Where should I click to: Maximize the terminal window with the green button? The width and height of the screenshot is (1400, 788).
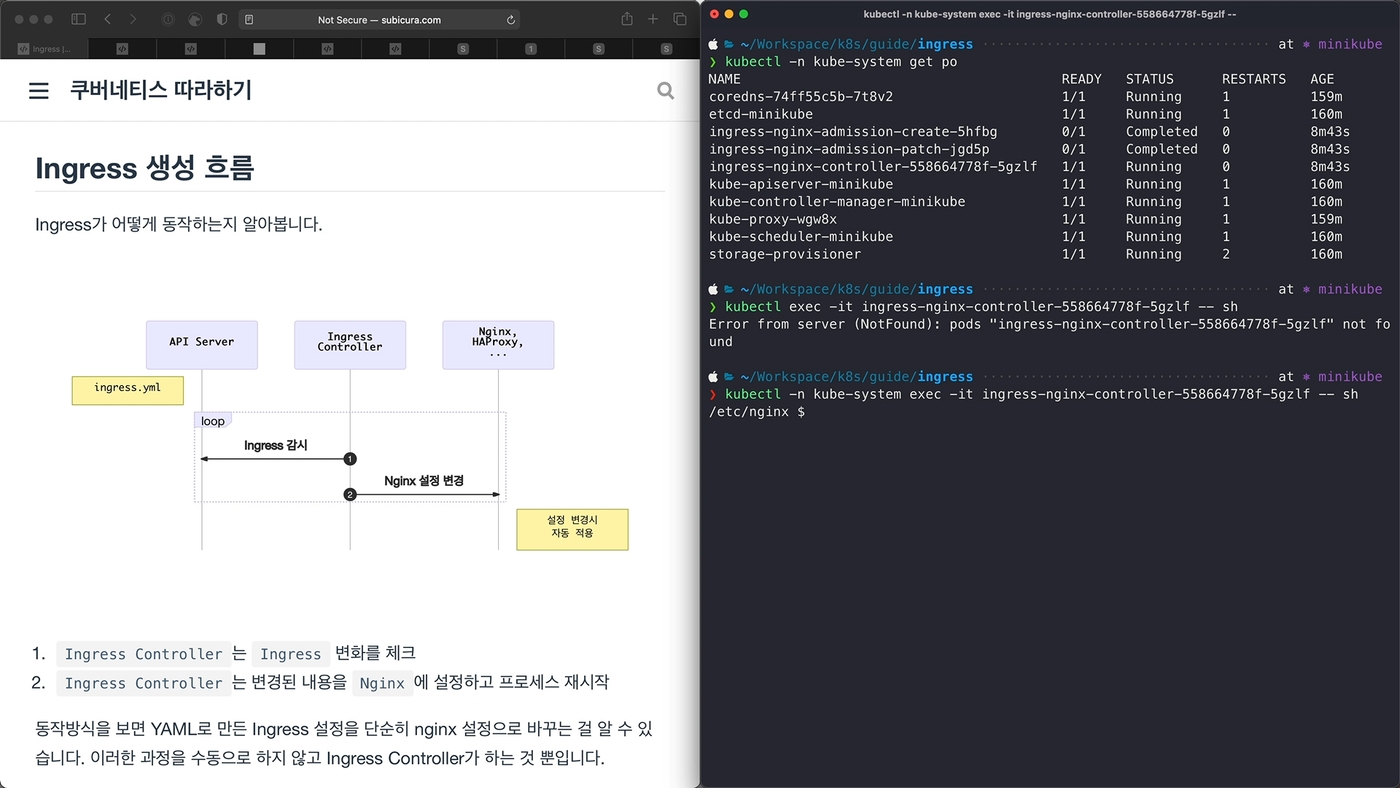pyautogui.click(x=744, y=14)
